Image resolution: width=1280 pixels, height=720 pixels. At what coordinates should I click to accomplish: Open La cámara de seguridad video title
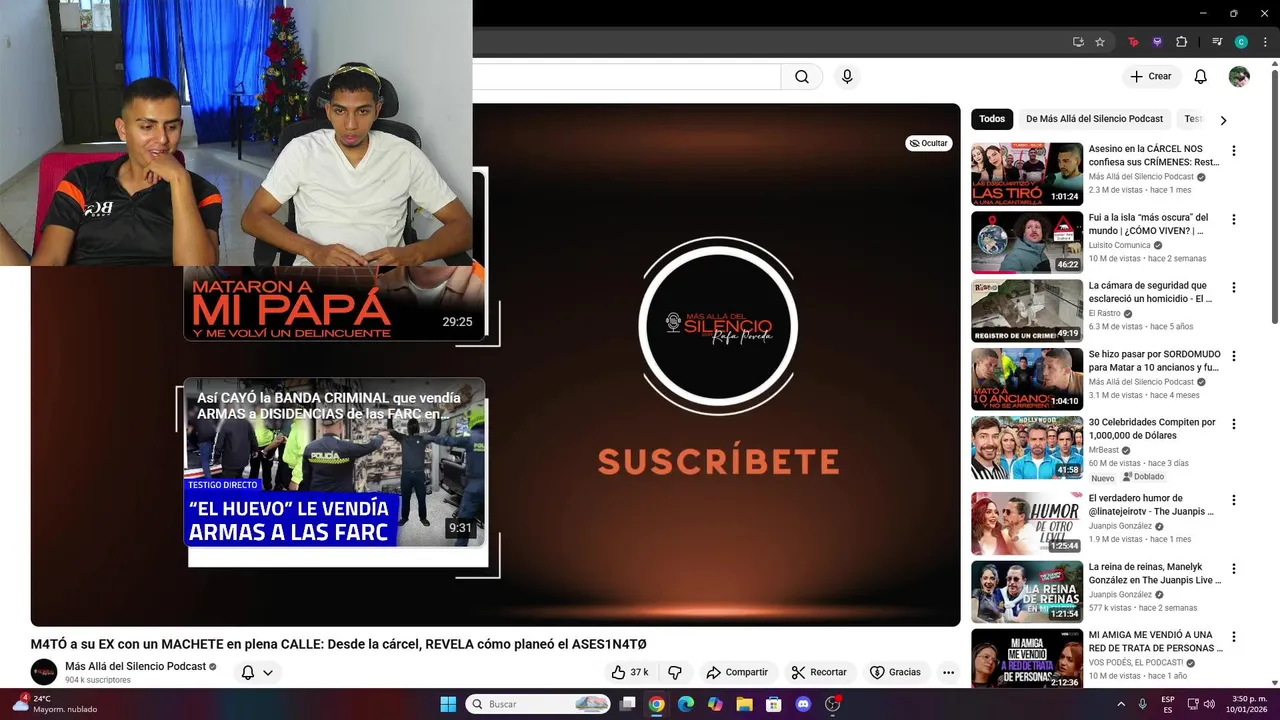tap(1151, 292)
